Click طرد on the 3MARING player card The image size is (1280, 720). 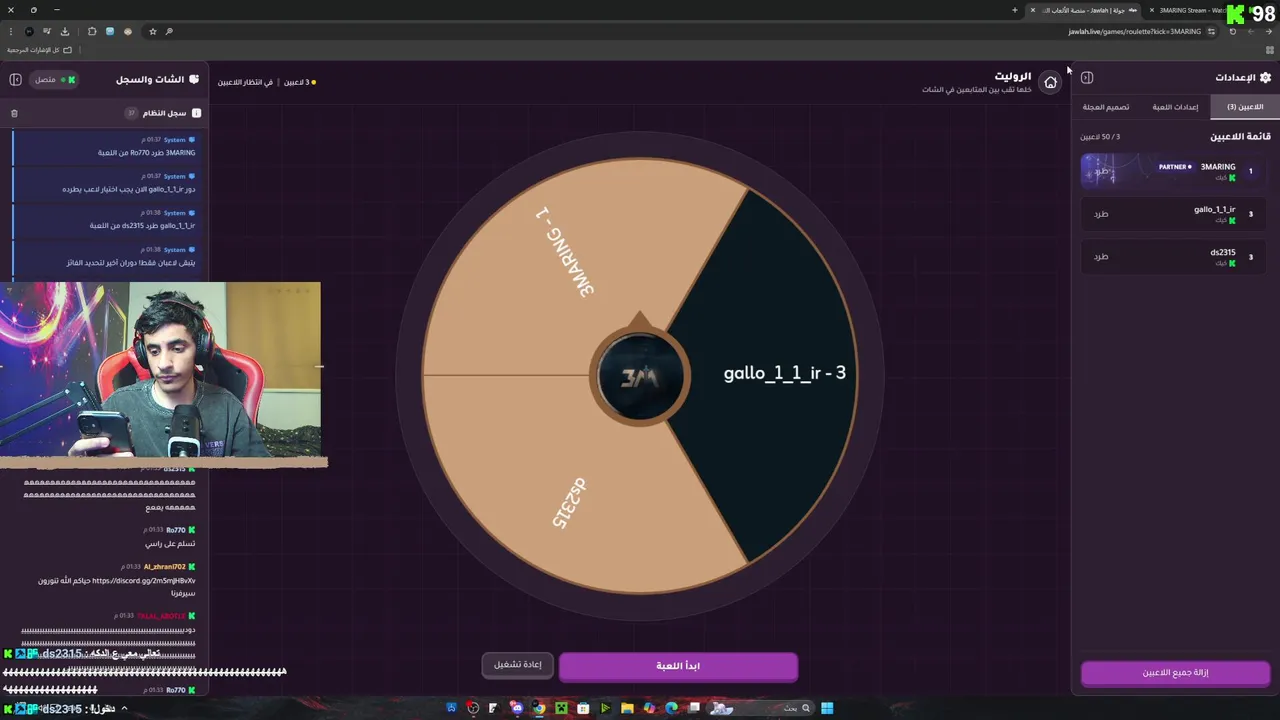(x=1102, y=171)
